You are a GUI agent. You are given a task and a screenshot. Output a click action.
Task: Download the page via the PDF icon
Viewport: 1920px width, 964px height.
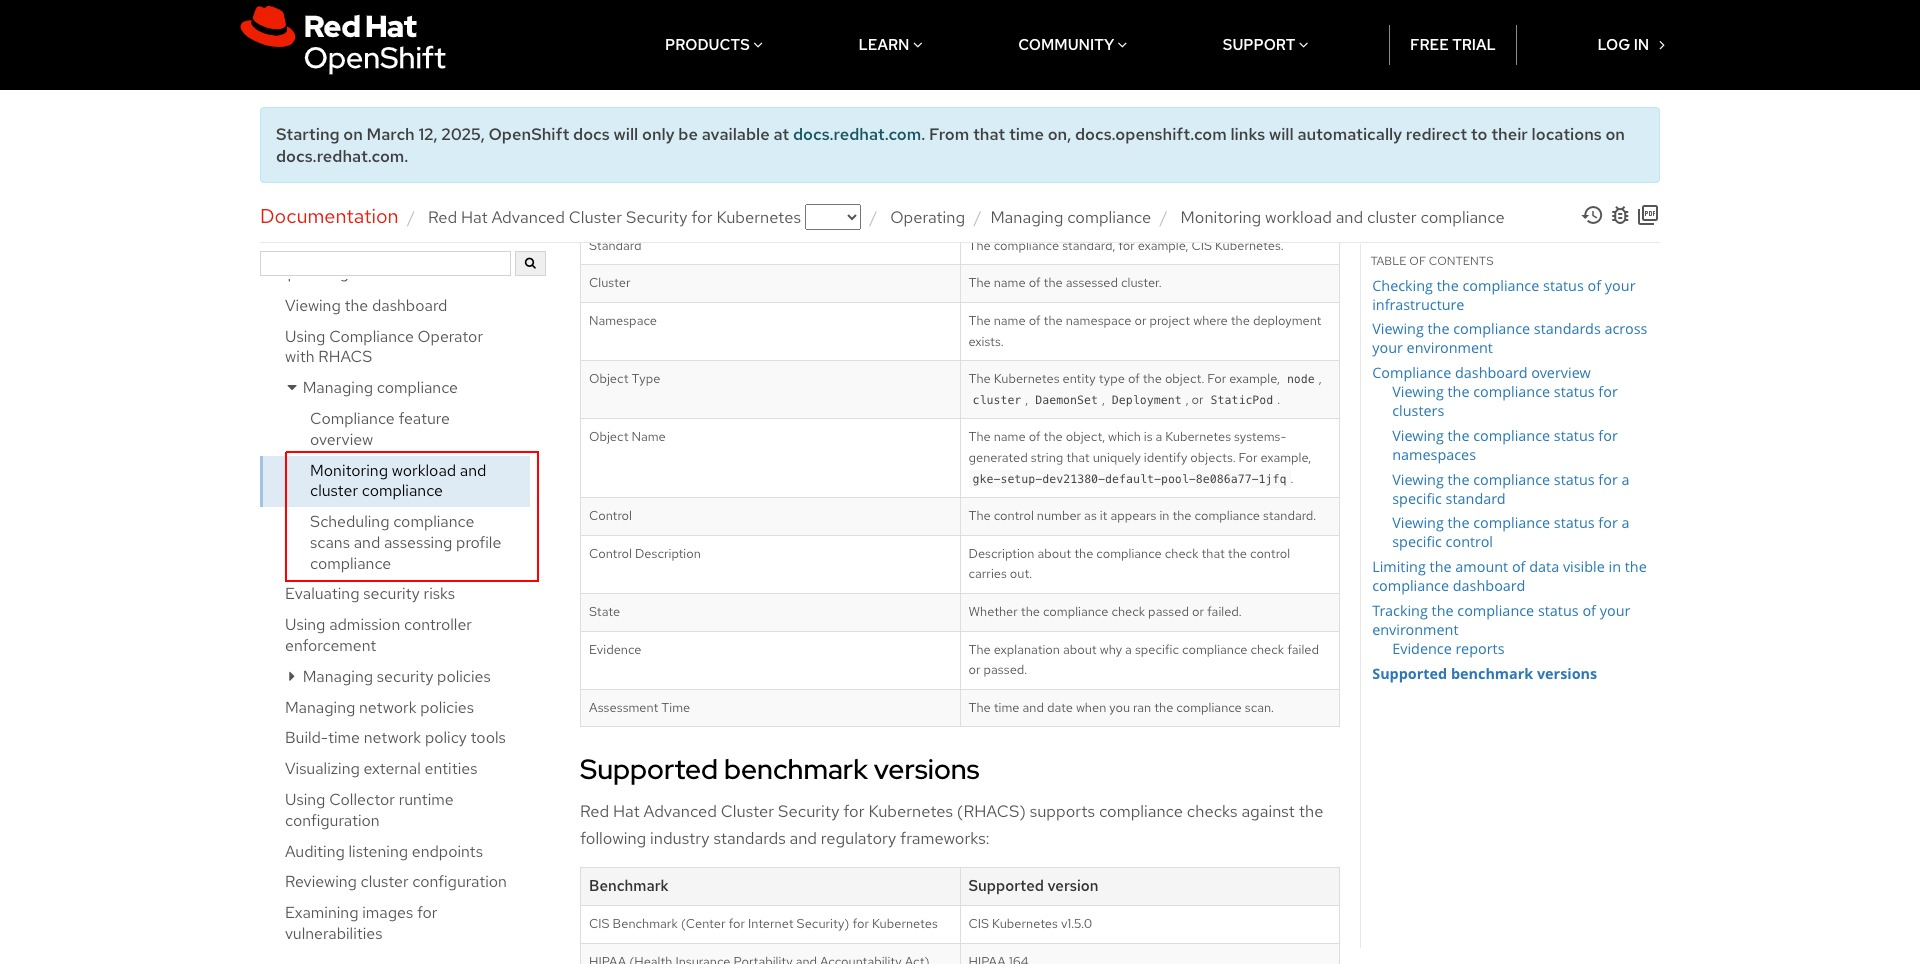[x=1648, y=215]
